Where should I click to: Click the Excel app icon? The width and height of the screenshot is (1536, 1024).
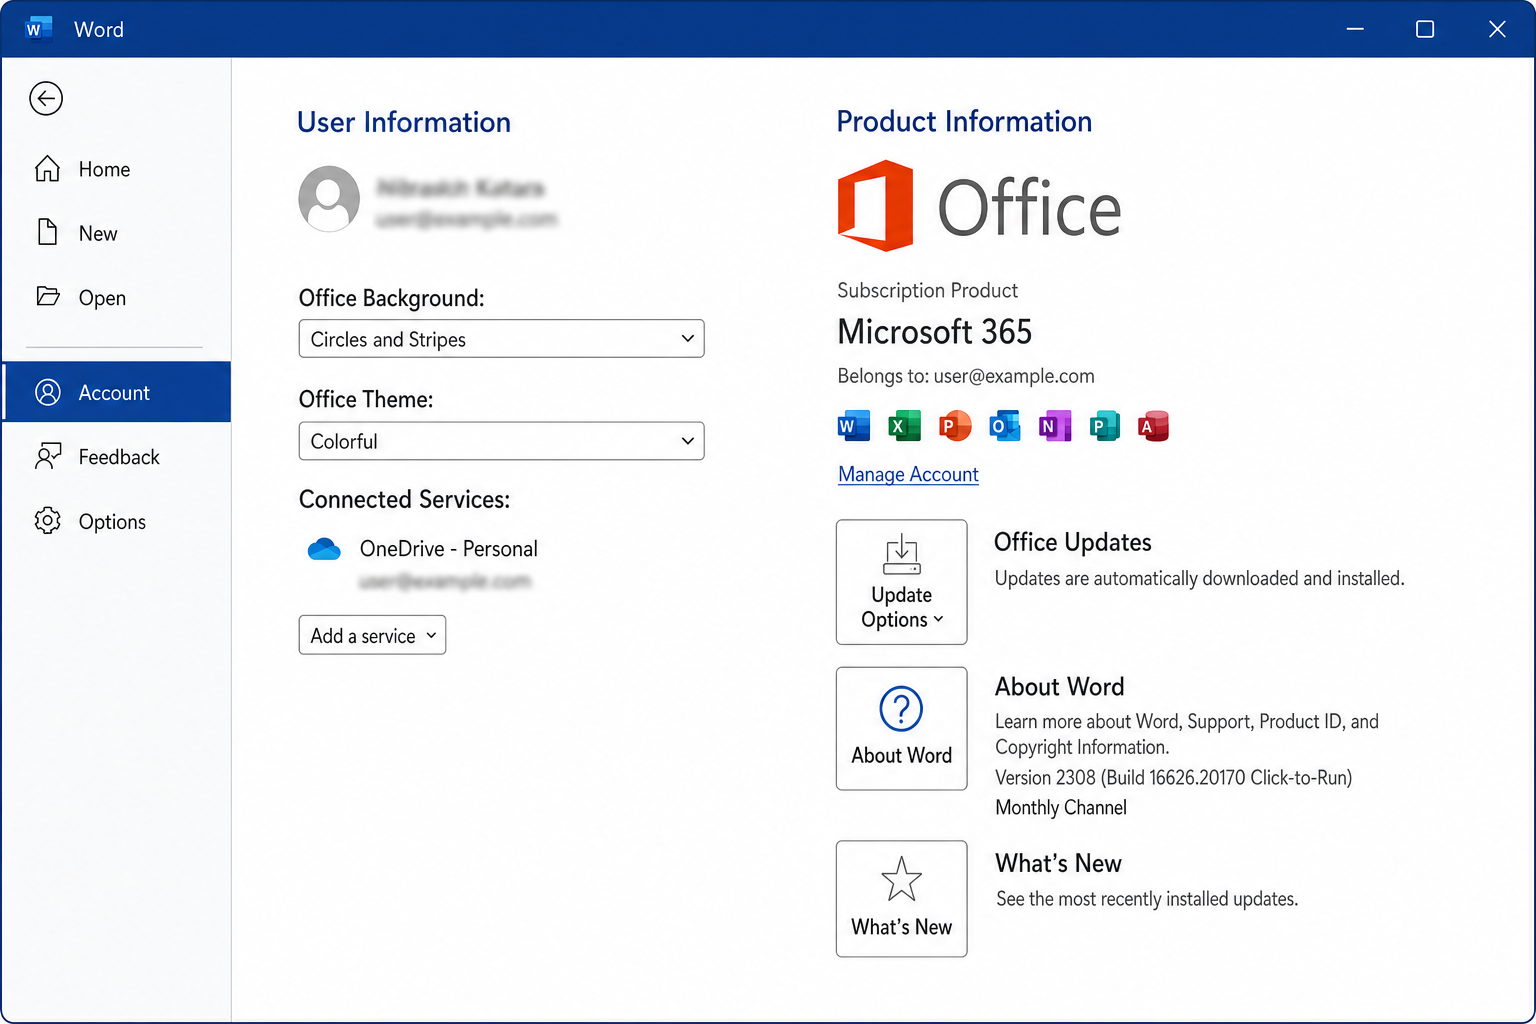click(904, 426)
